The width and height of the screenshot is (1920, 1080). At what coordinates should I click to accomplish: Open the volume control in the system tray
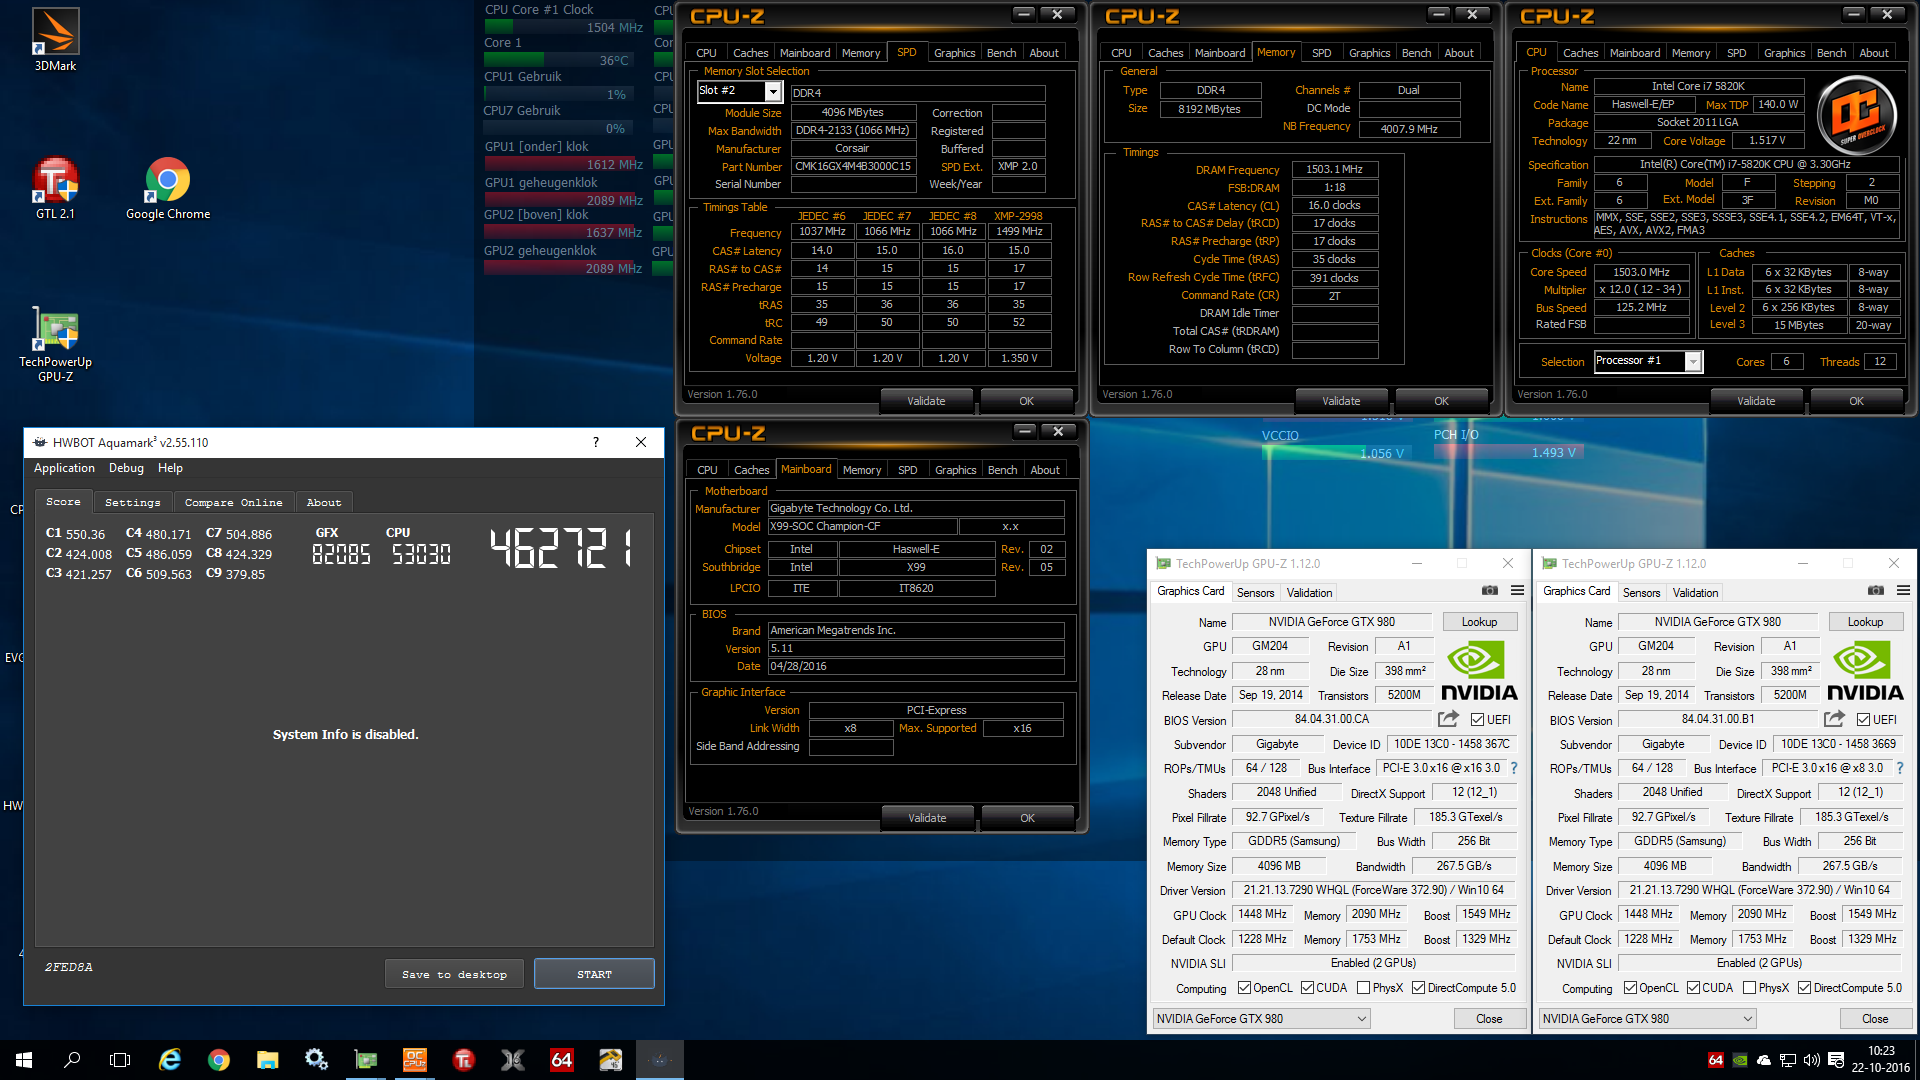click(1812, 1060)
